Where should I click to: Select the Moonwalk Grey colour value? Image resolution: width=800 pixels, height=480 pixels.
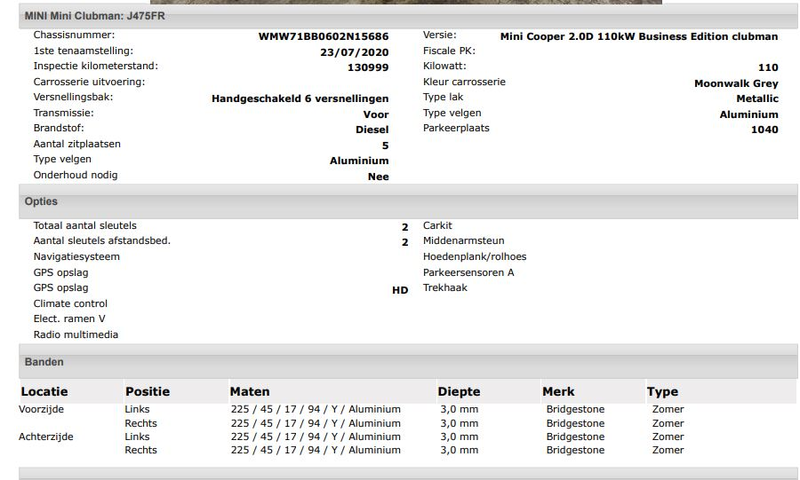[x=735, y=83]
